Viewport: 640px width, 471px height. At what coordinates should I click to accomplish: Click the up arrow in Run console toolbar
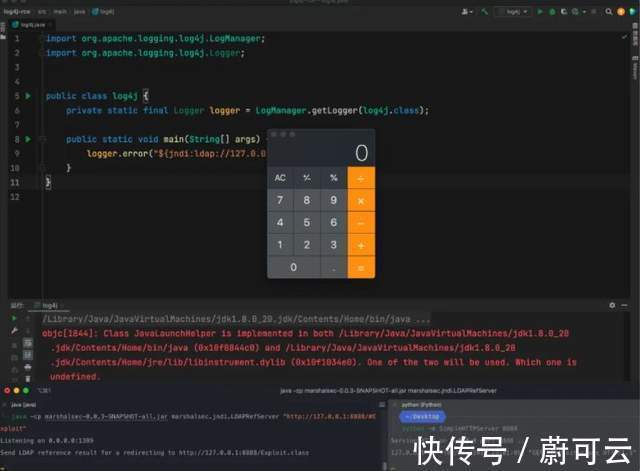28,318
